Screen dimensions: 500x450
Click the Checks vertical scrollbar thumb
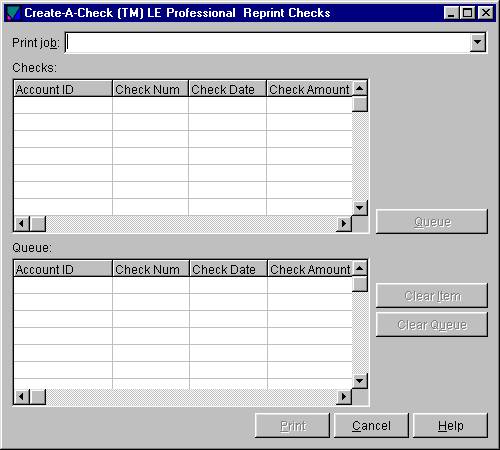click(359, 104)
